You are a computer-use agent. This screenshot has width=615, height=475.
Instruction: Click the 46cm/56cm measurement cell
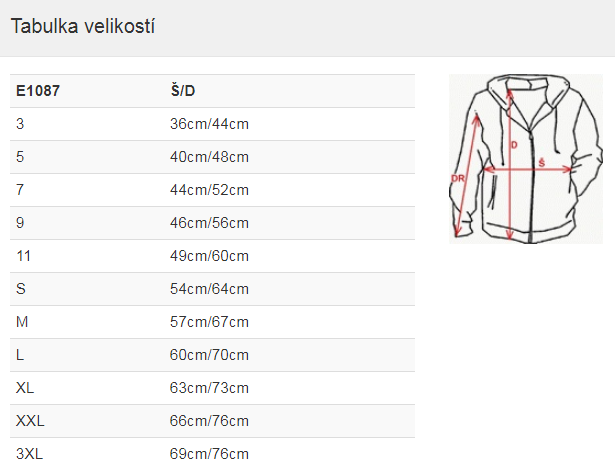coord(209,223)
